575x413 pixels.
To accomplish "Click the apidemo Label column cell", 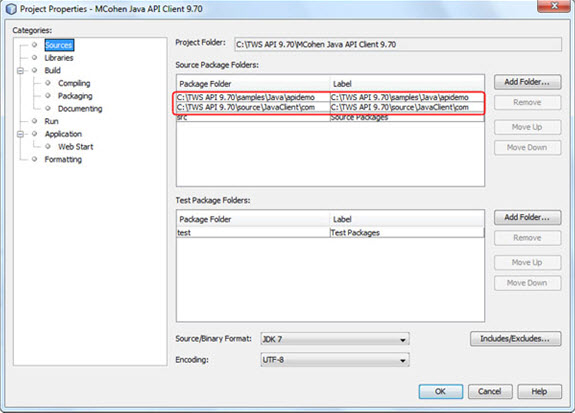I will (407, 98).
